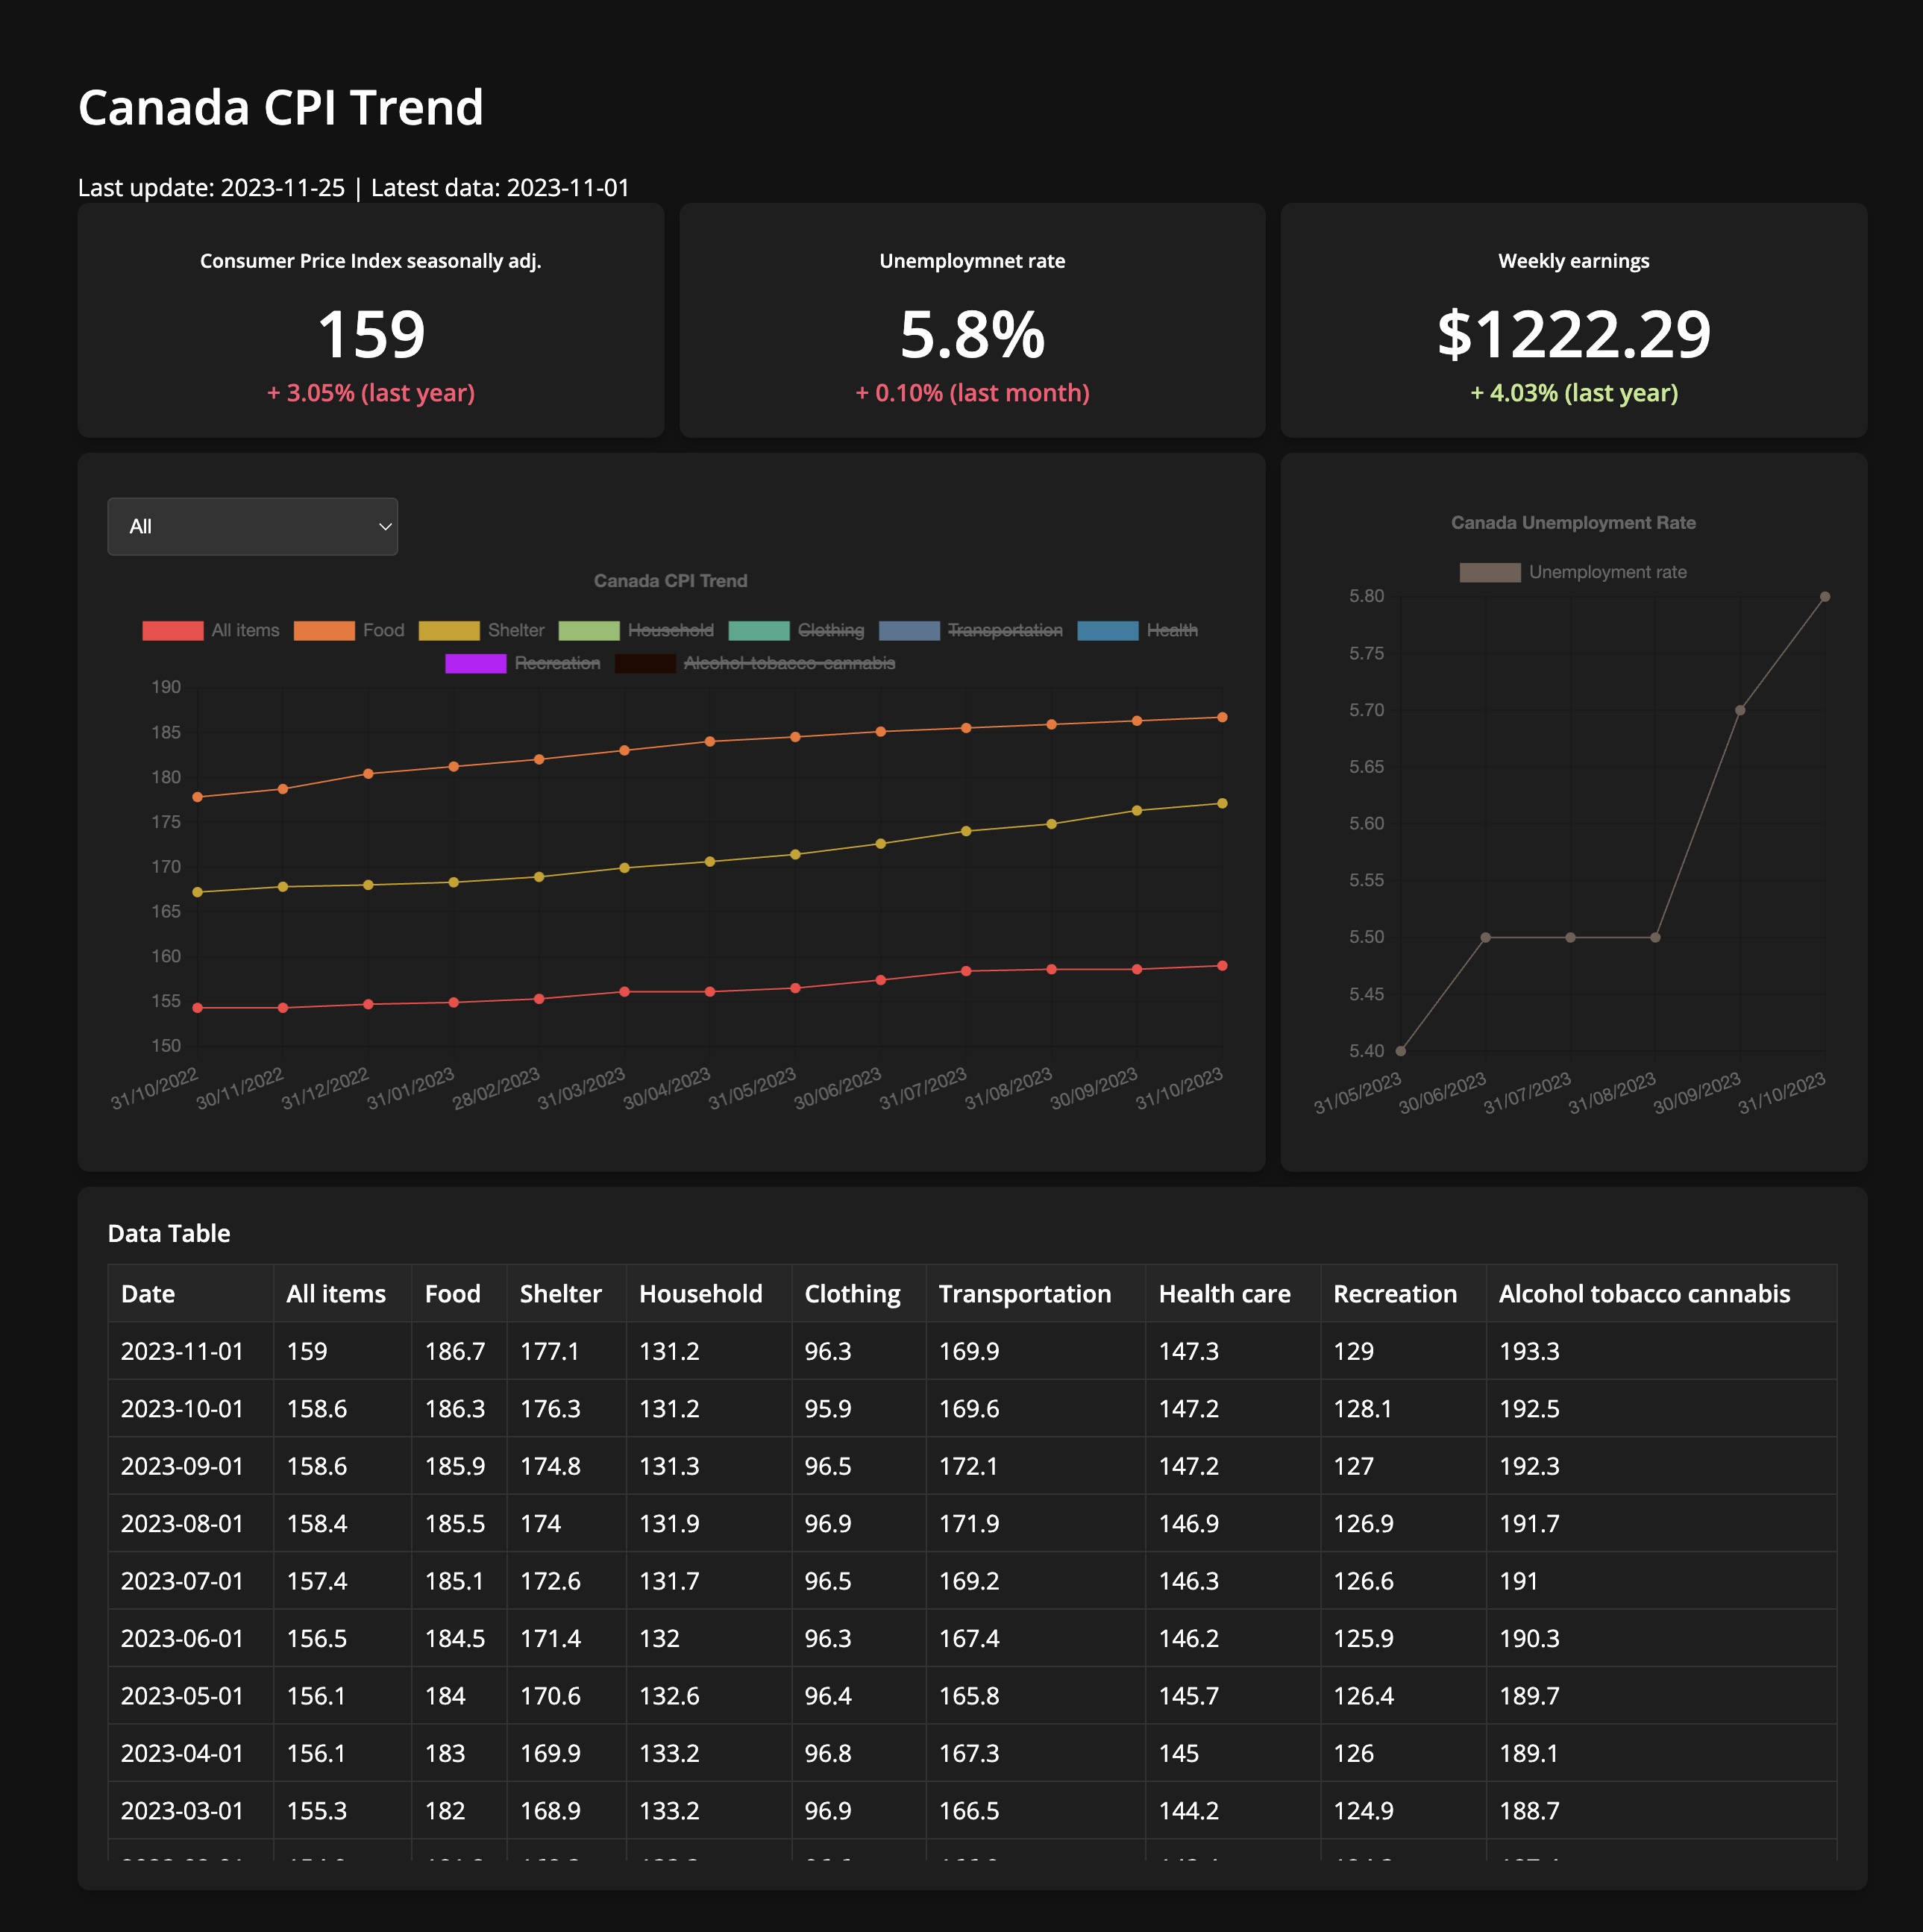The image size is (1923, 1932).
Task: Open the All category dropdown
Action: tap(252, 527)
